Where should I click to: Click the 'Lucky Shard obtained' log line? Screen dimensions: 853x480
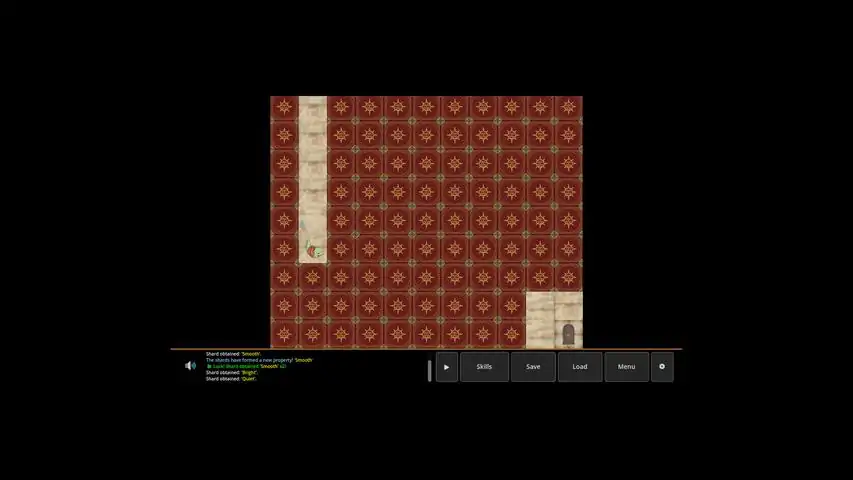[246, 366]
